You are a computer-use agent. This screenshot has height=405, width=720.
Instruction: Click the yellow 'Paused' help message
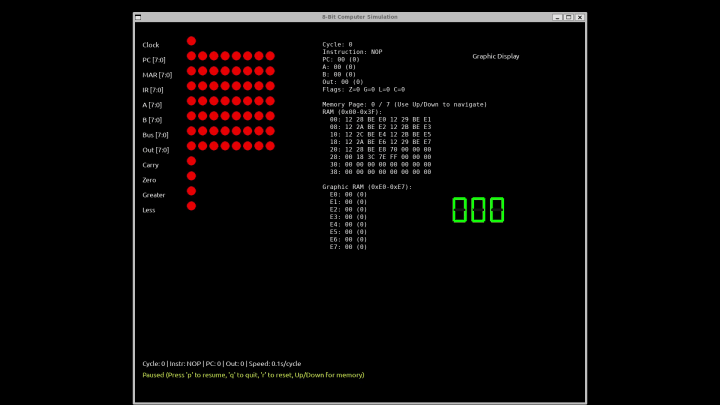point(253,375)
